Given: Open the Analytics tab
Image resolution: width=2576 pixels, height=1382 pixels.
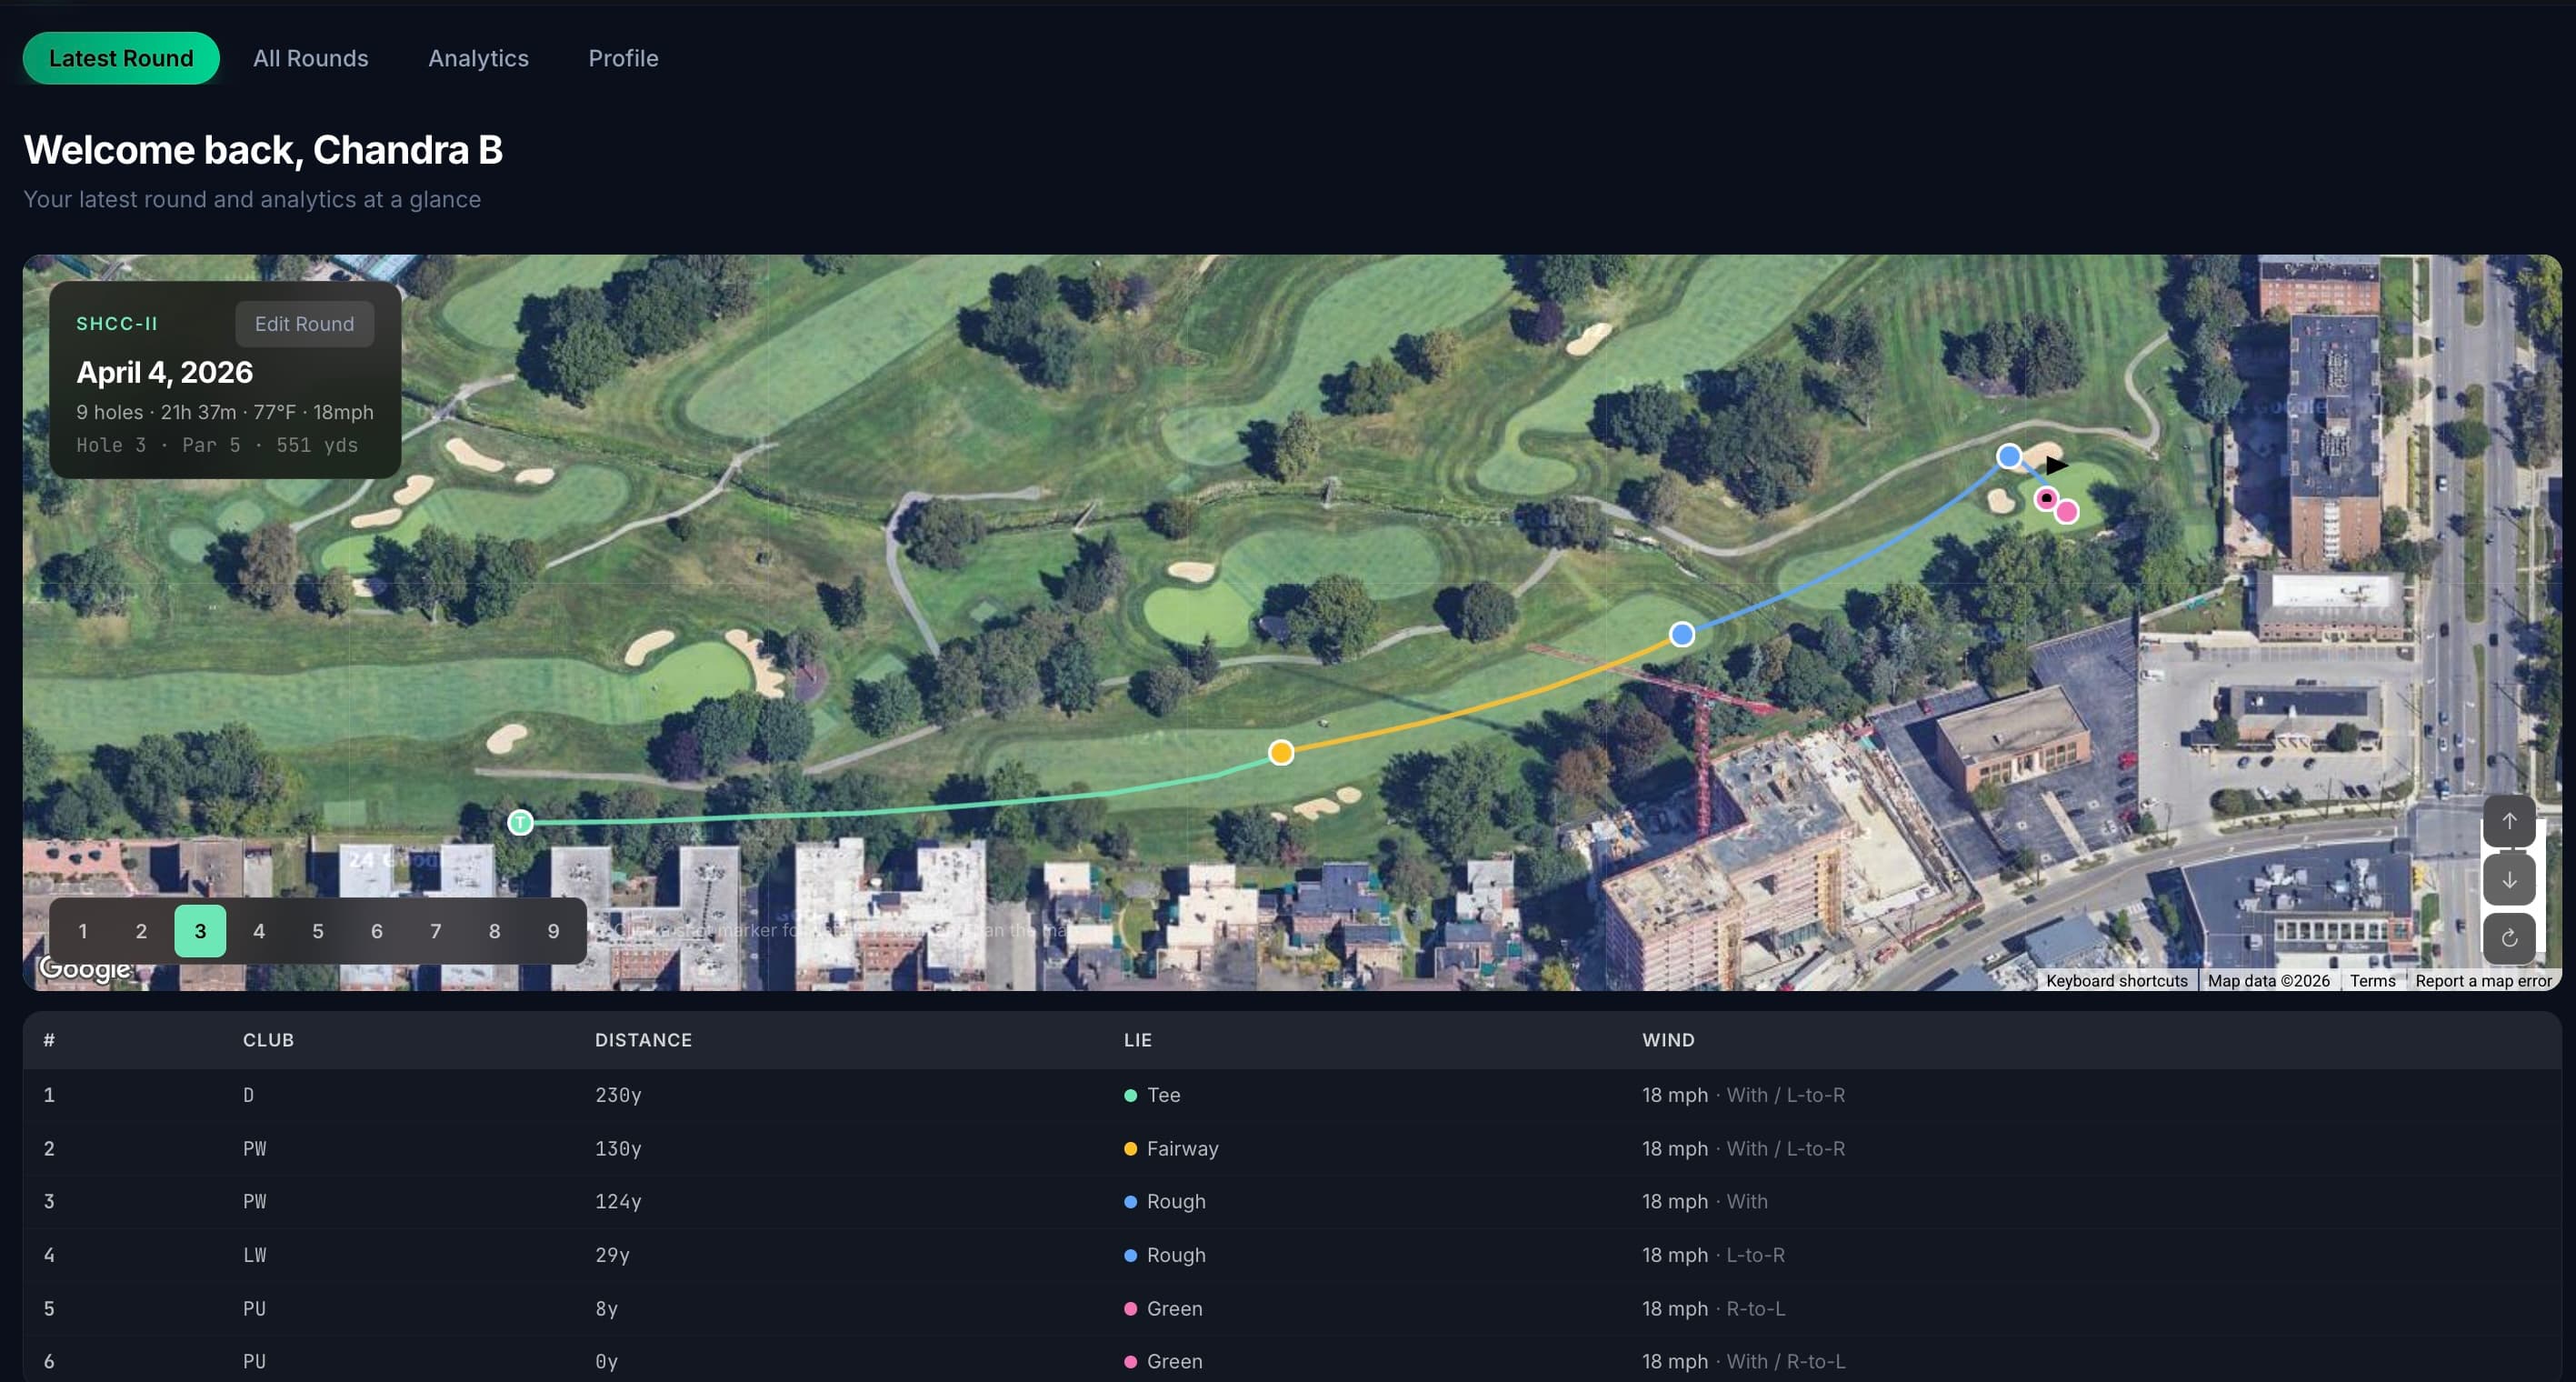Looking at the screenshot, I should tap(478, 58).
